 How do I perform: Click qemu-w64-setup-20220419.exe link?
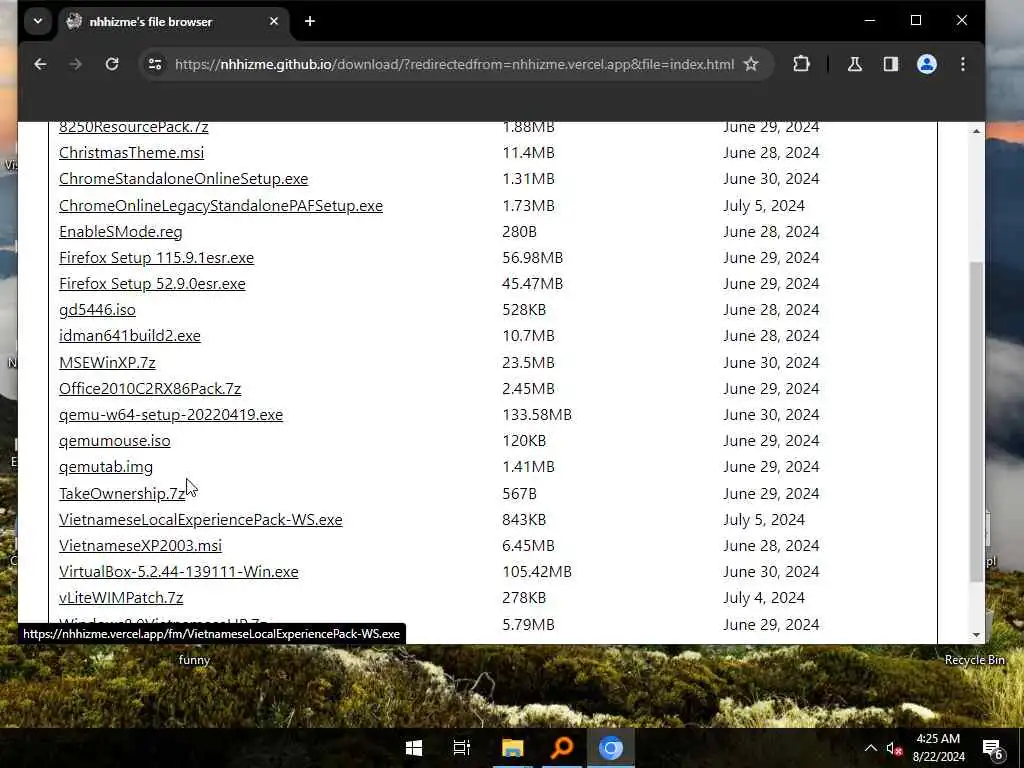pyautogui.click(x=171, y=415)
